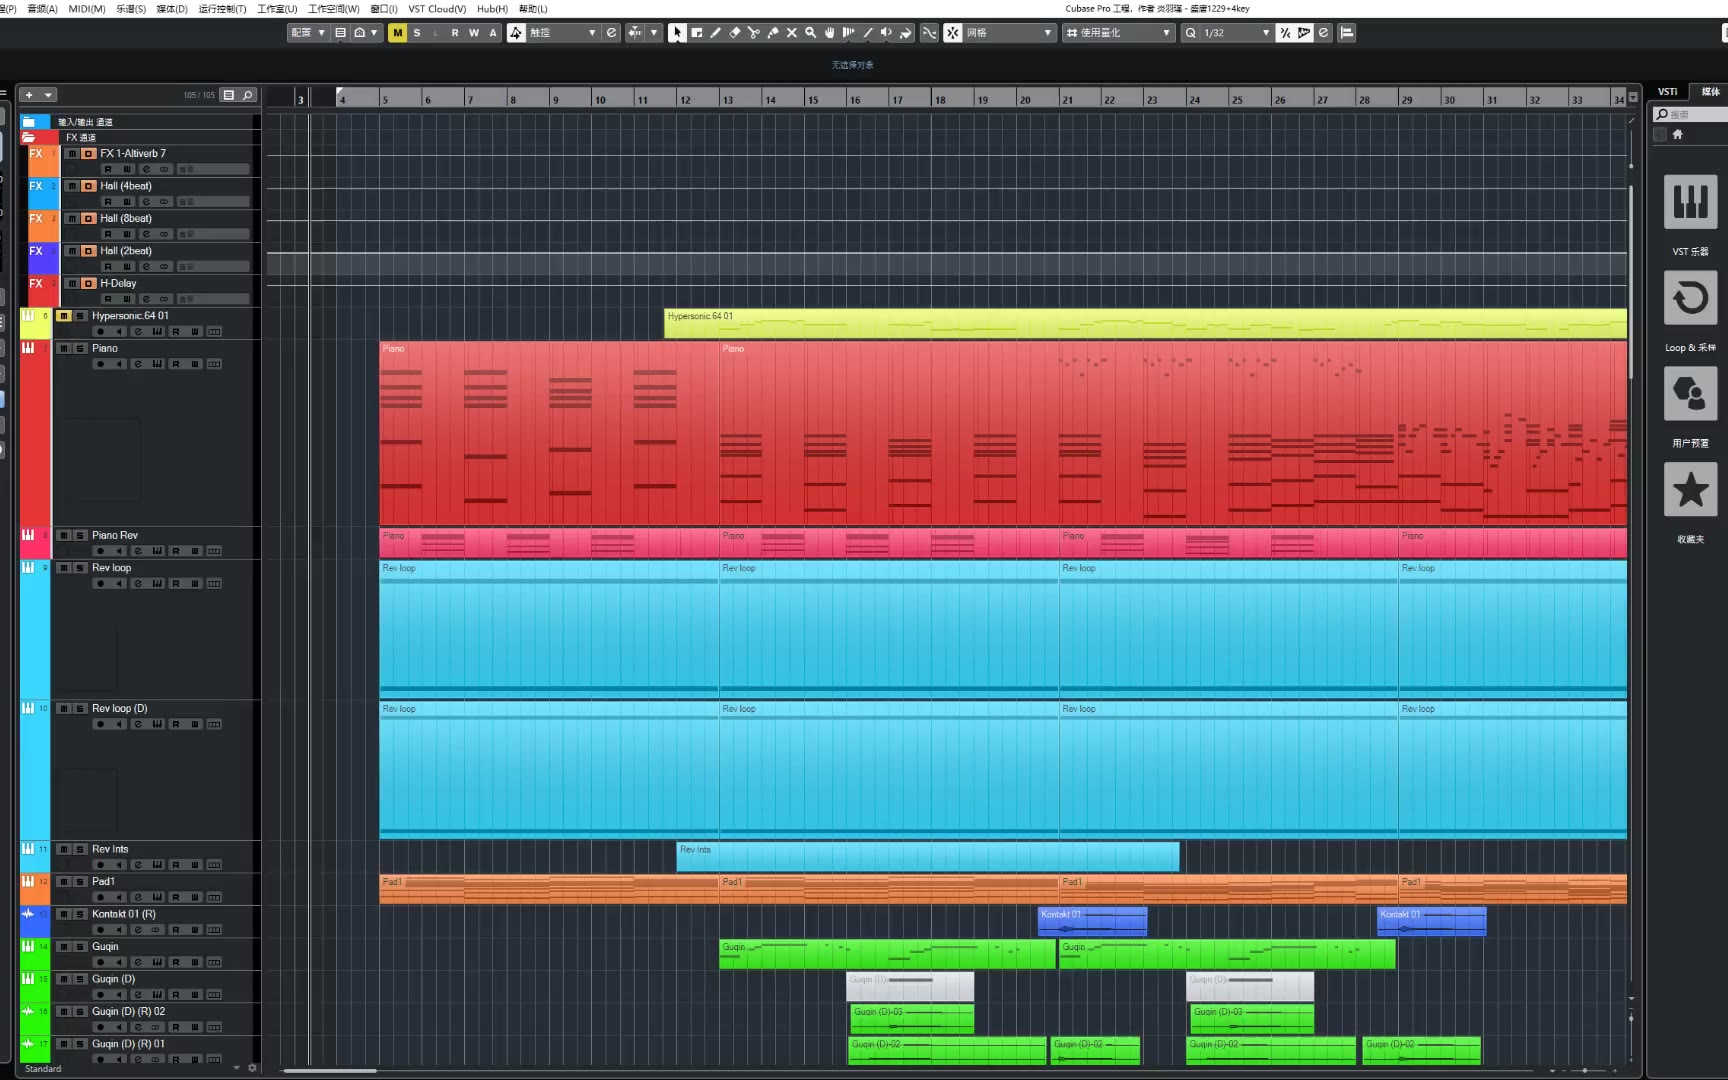This screenshot has height=1080, width=1728.
Task: Open the 配置 setup dropdown
Action: coord(308,33)
